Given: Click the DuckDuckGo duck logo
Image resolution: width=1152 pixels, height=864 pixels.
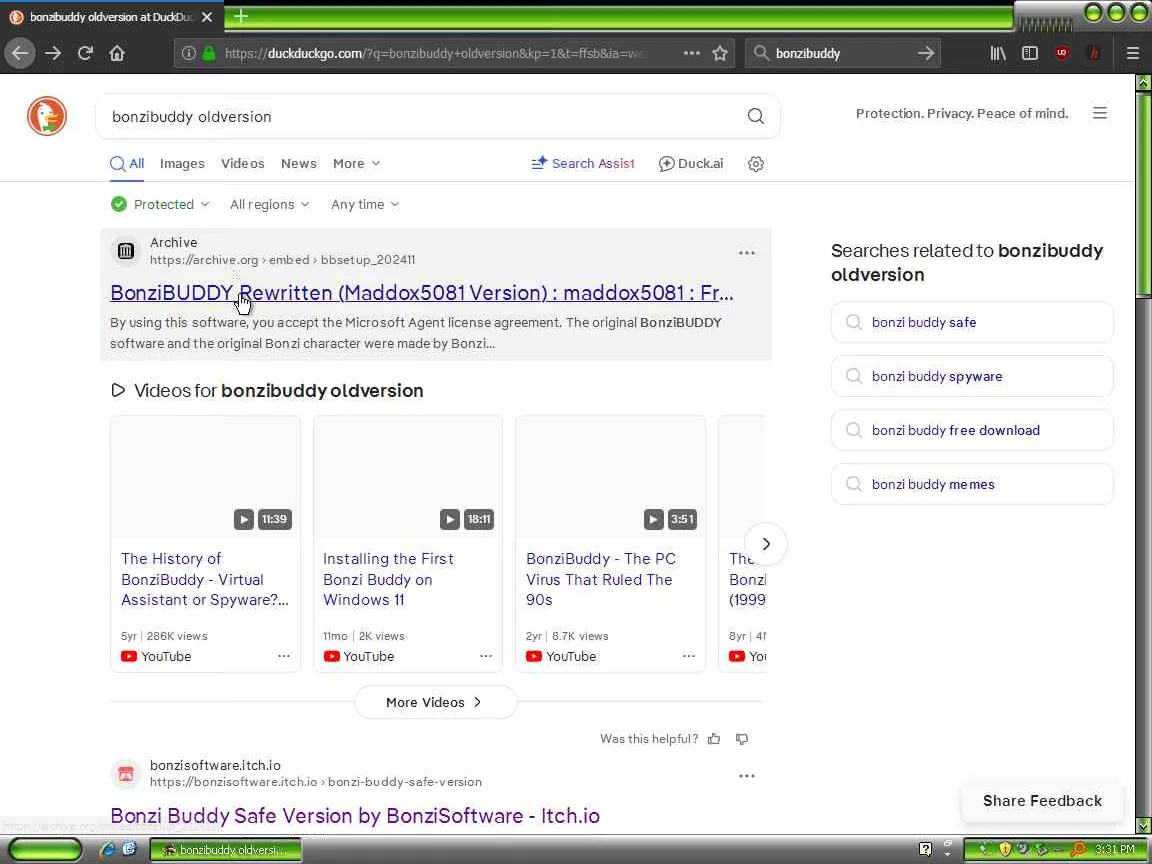Looking at the screenshot, I should pyautogui.click(x=47, y=116).
